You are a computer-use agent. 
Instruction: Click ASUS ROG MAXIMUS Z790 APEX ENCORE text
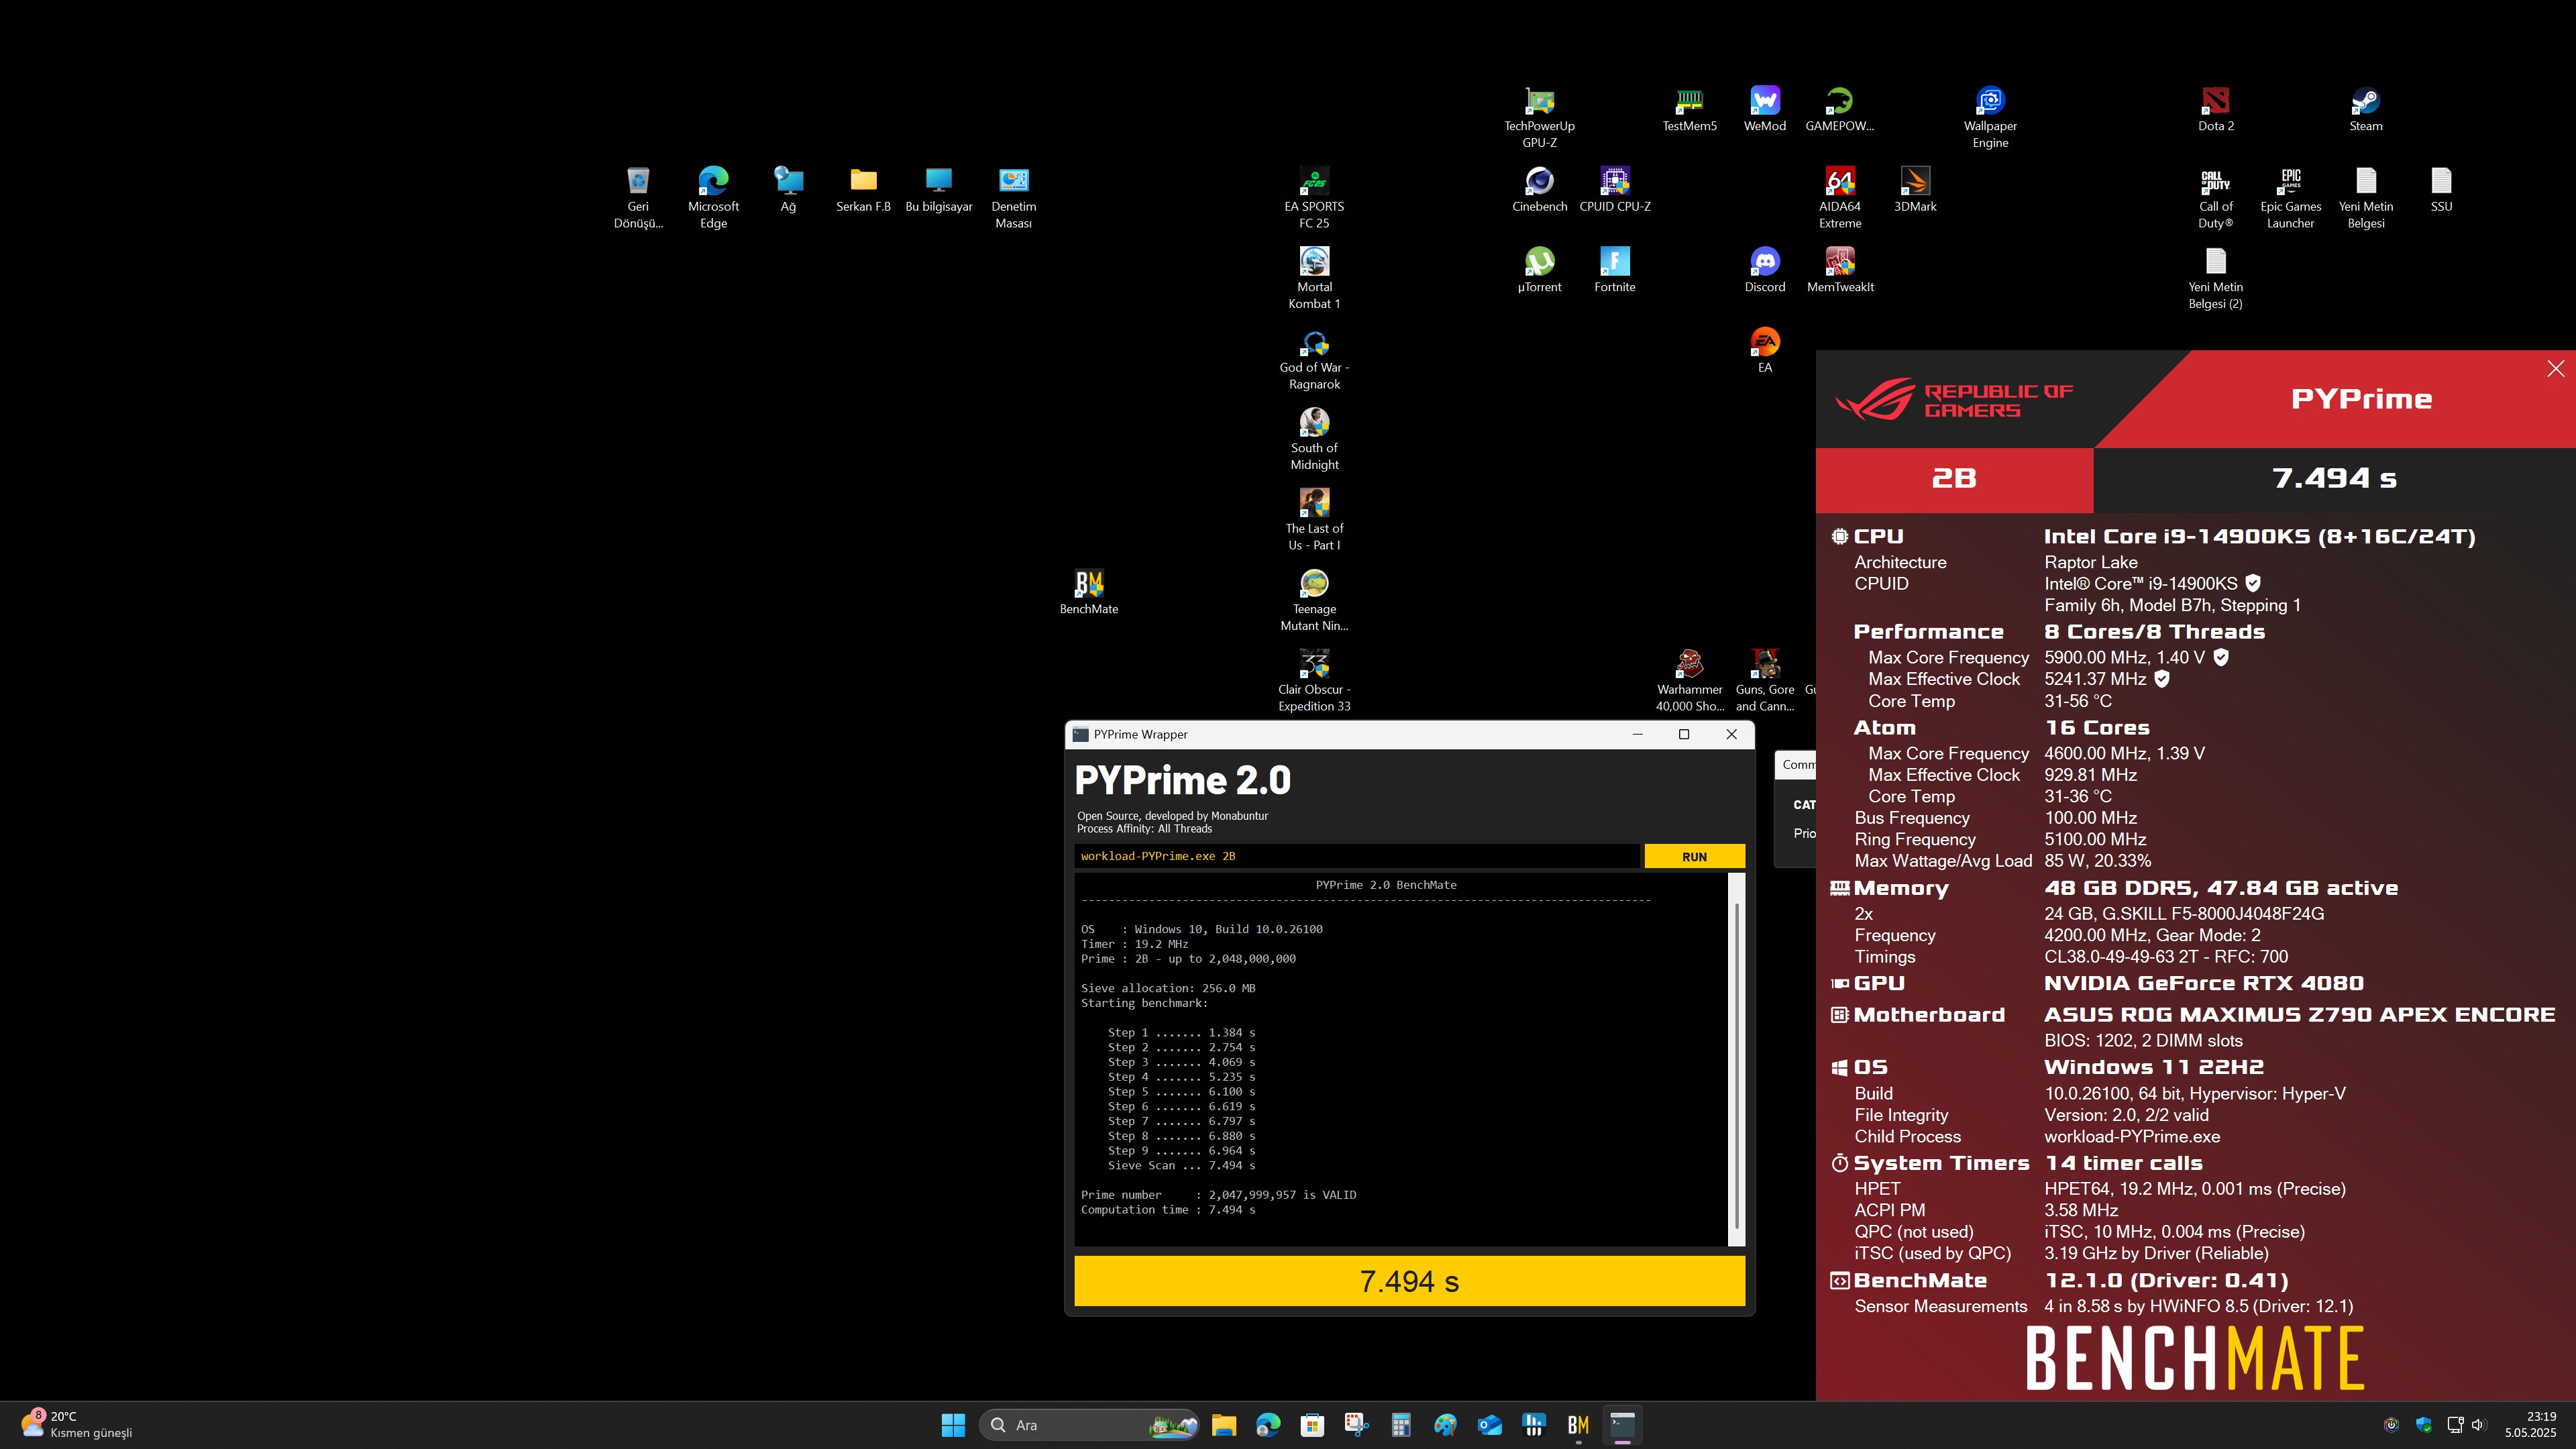click(2299, 1015)
